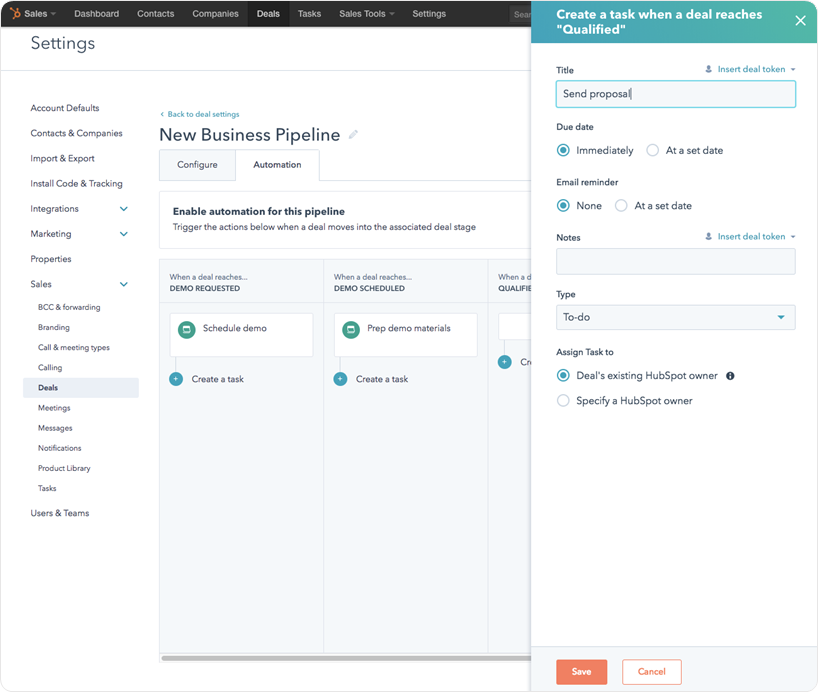Select Deal's existing HubSpot owner option

(x=563, y=375)
